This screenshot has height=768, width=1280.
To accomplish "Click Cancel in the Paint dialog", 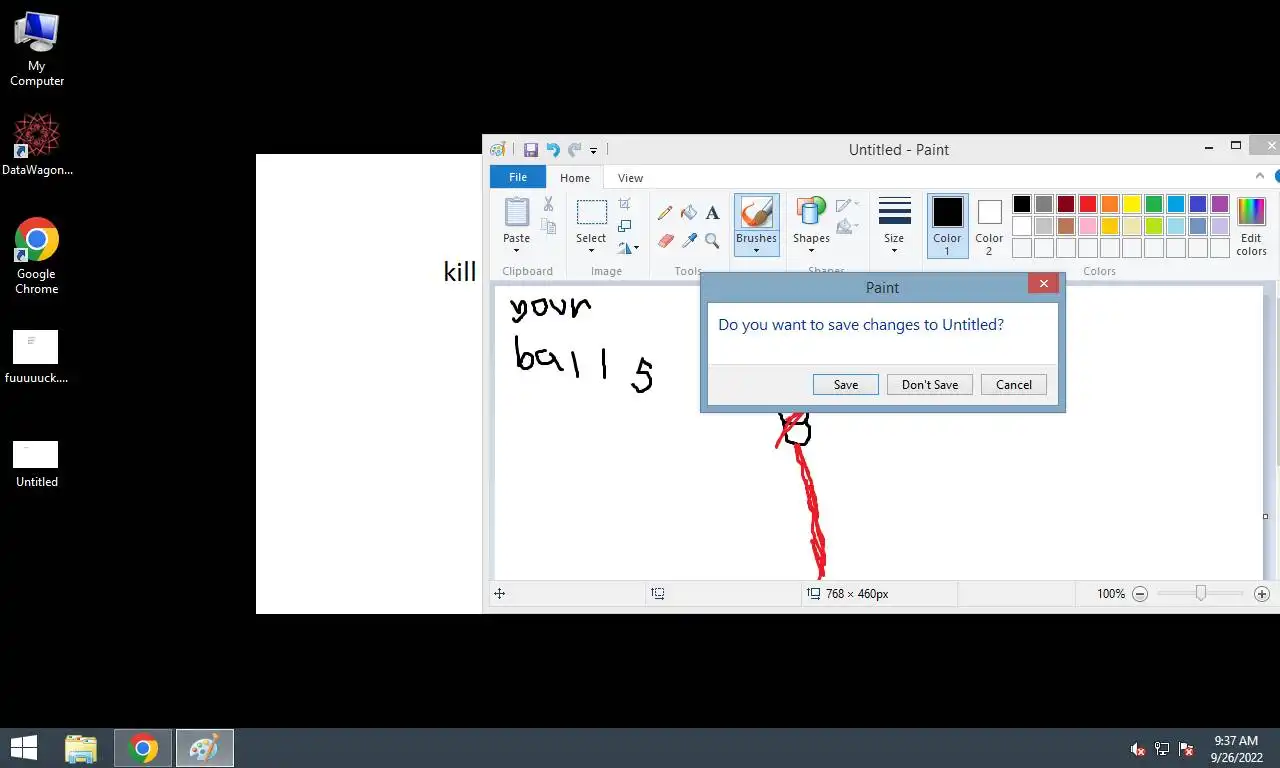I will [1014, 384].
